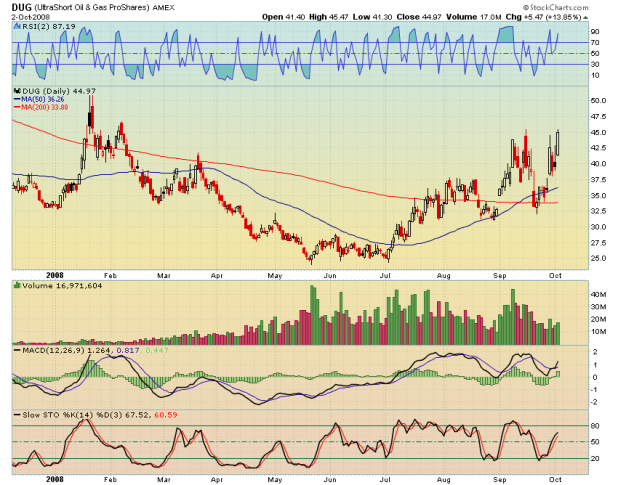This screenshot has width=618, height=485.
Task: Click the AMEX exchange label
Action: pos(163,7)
